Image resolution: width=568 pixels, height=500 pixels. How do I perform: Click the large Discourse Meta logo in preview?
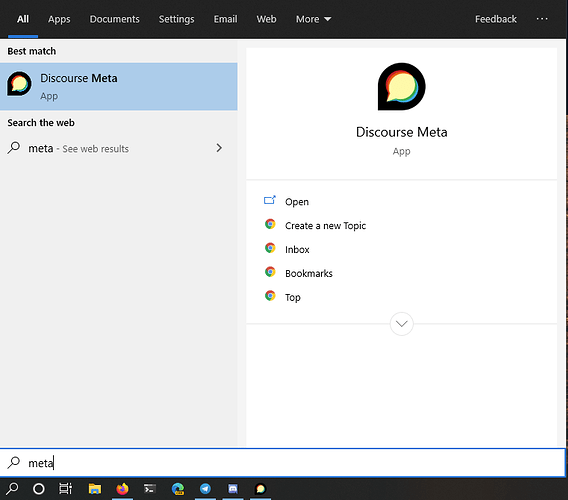[x=401, y=87]
